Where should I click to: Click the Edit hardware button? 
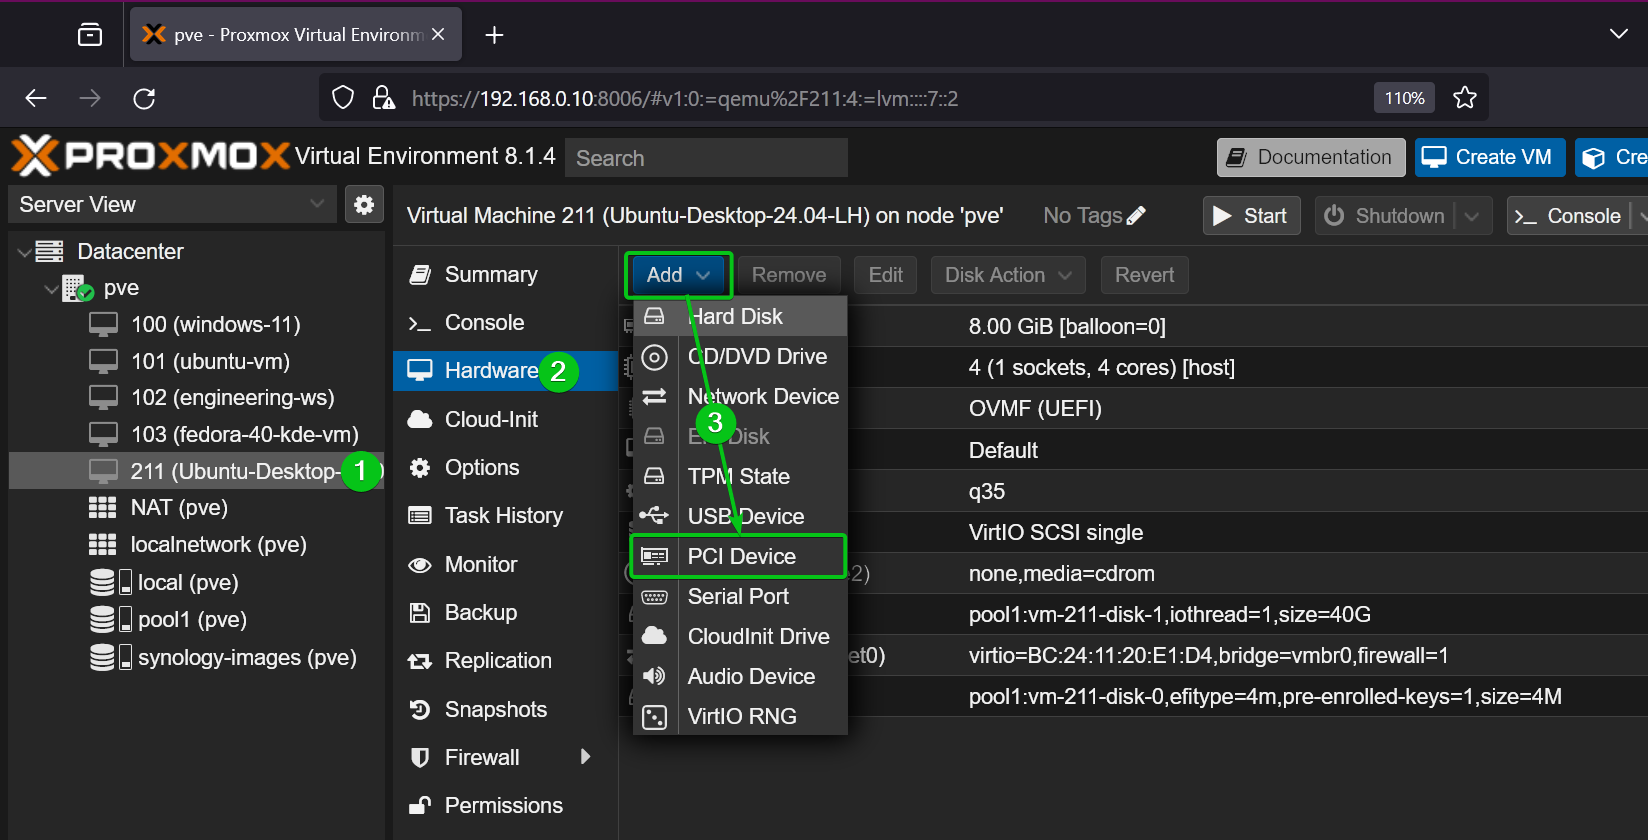click(x=886, y=275)
